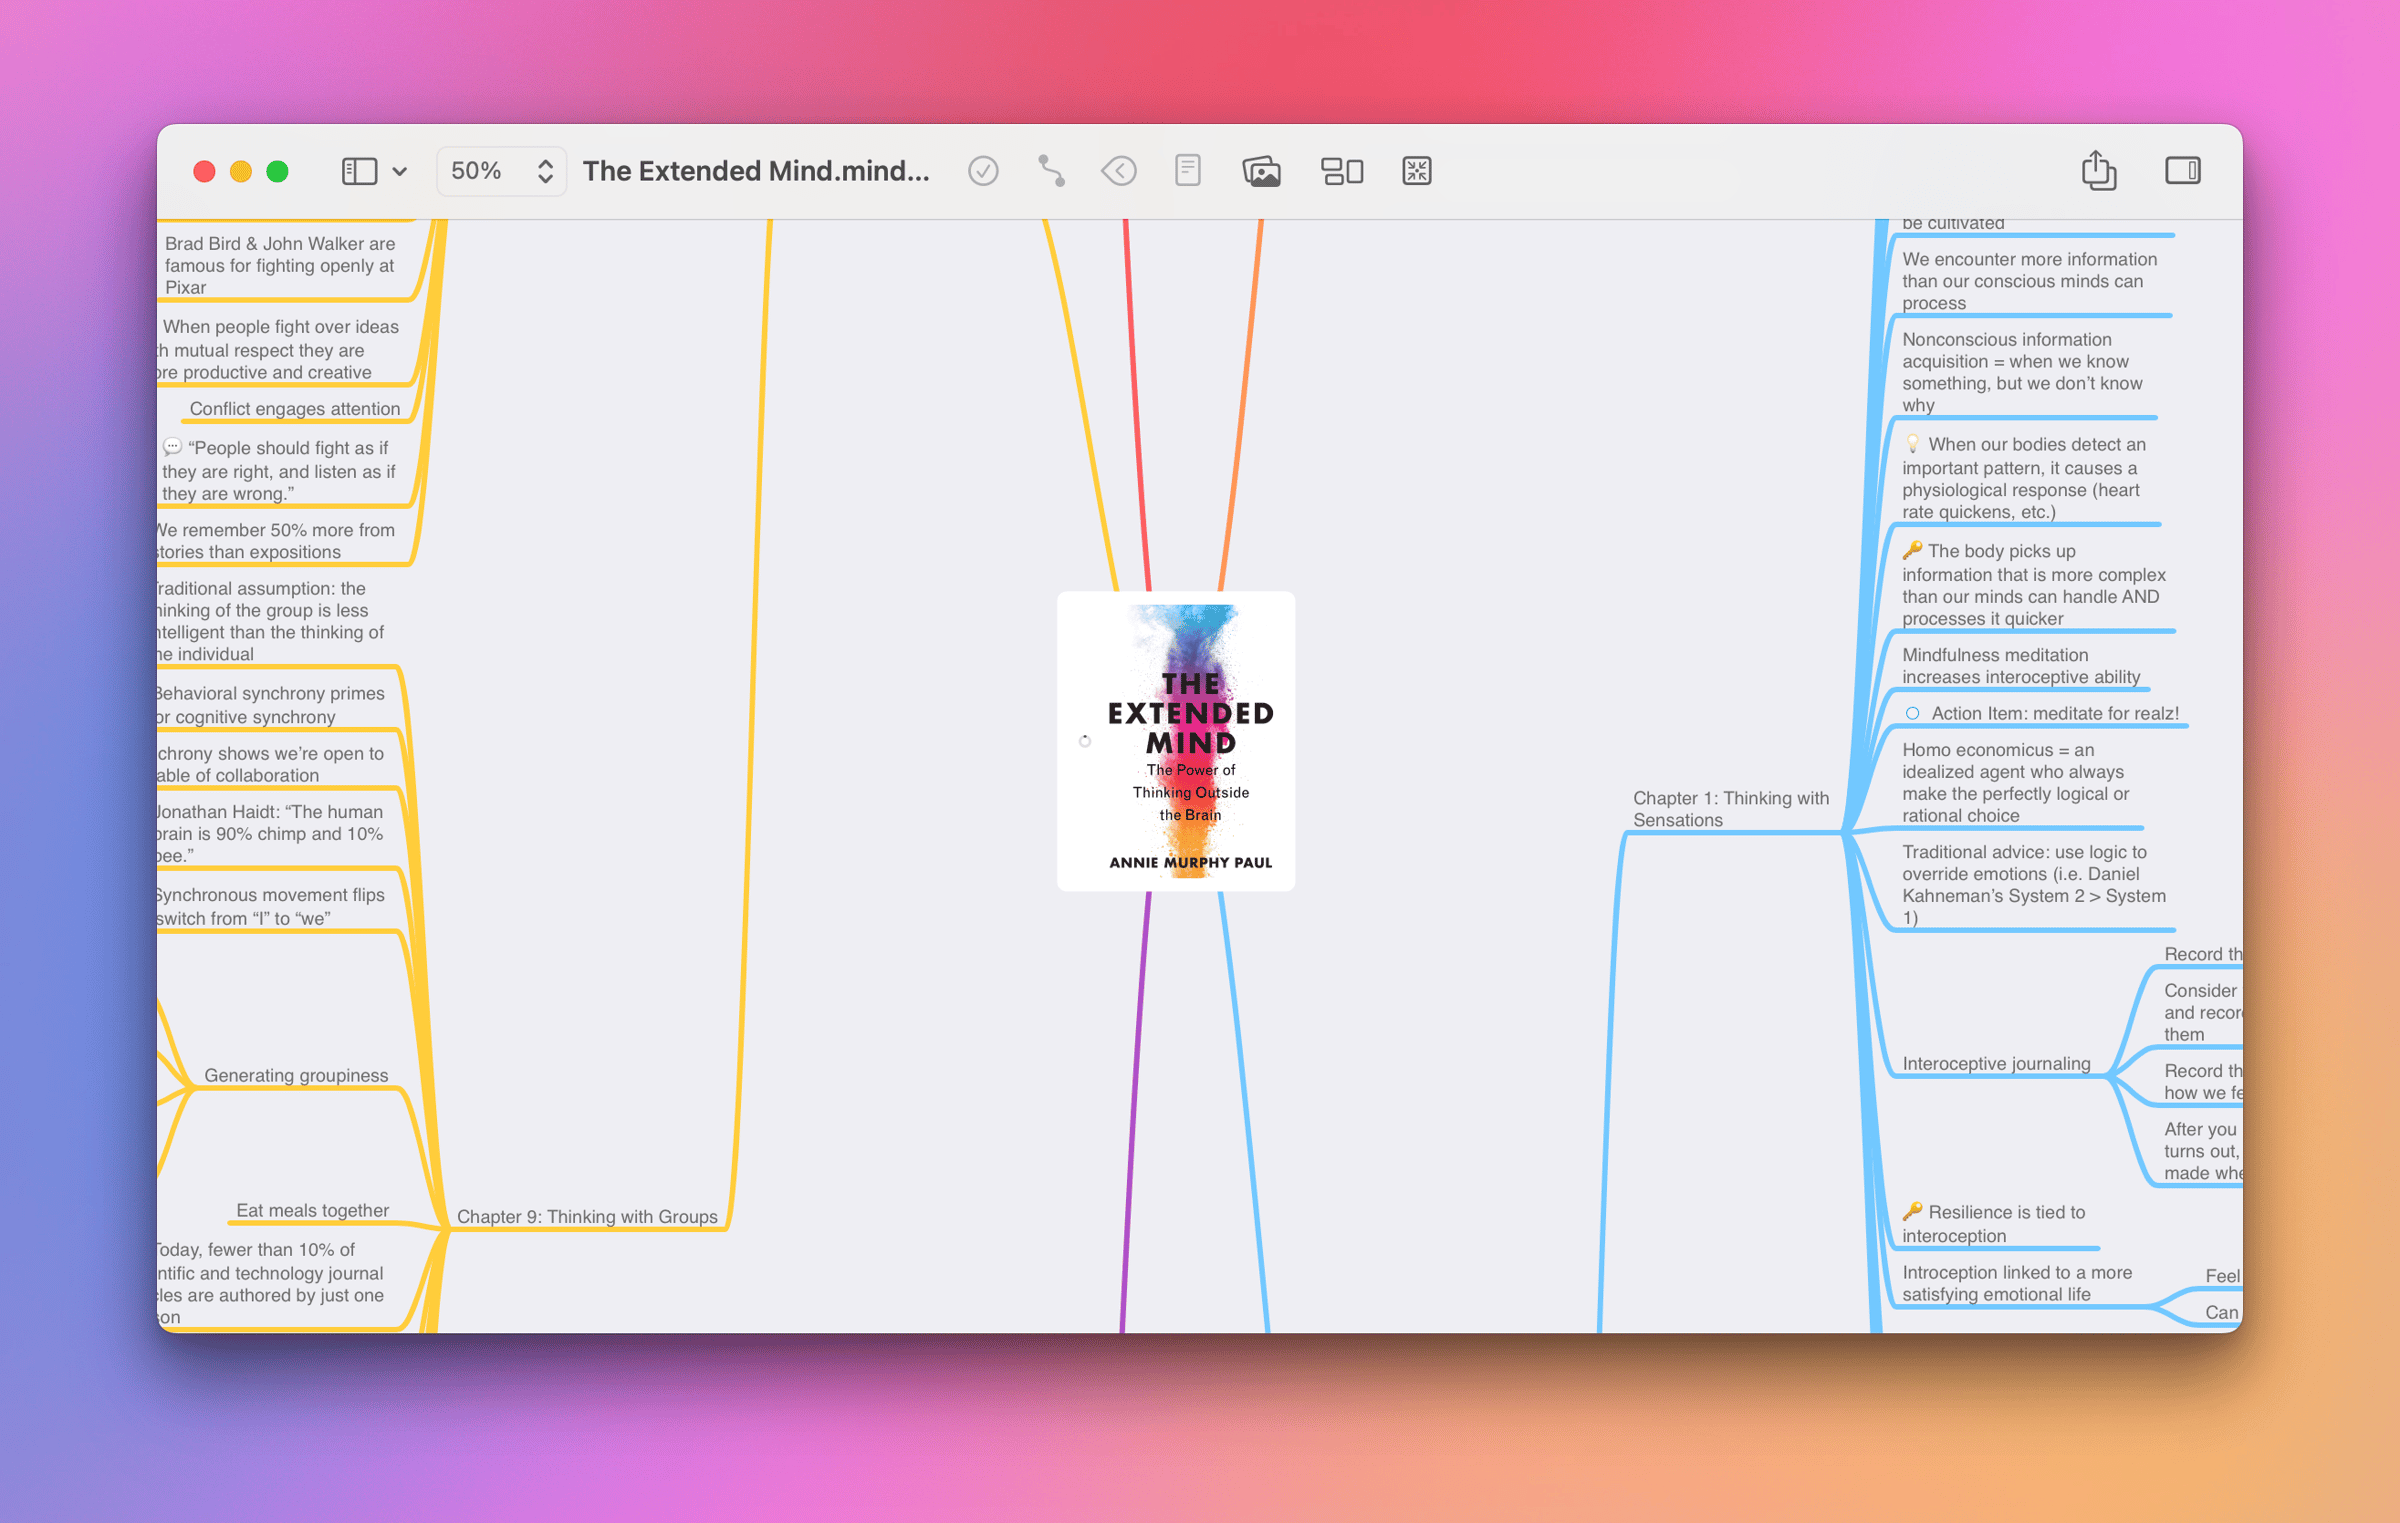Select Resilience is tied to interoception node

pyautogui.click(x=1994, y=1223)
